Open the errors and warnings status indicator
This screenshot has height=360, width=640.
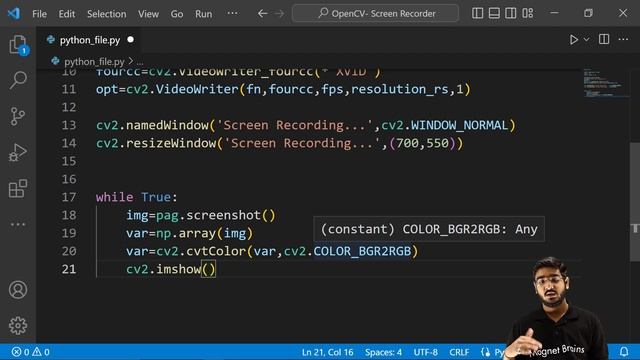(31, 352)
